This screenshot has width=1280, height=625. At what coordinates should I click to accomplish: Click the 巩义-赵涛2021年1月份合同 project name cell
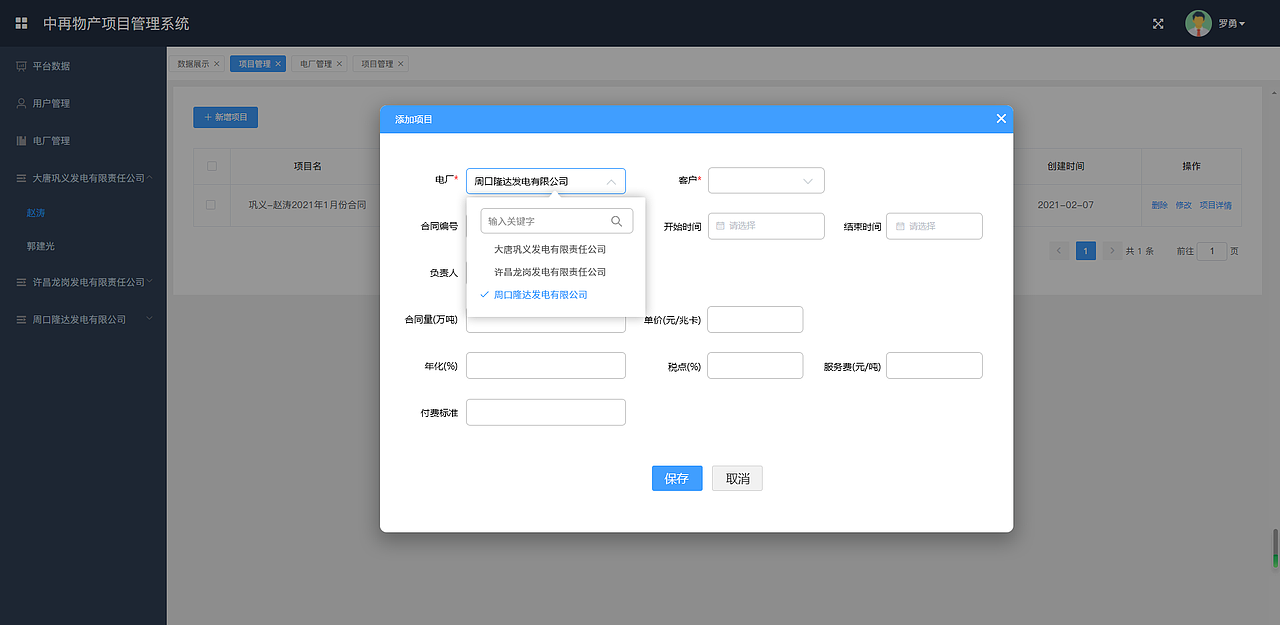pos(307,204)
